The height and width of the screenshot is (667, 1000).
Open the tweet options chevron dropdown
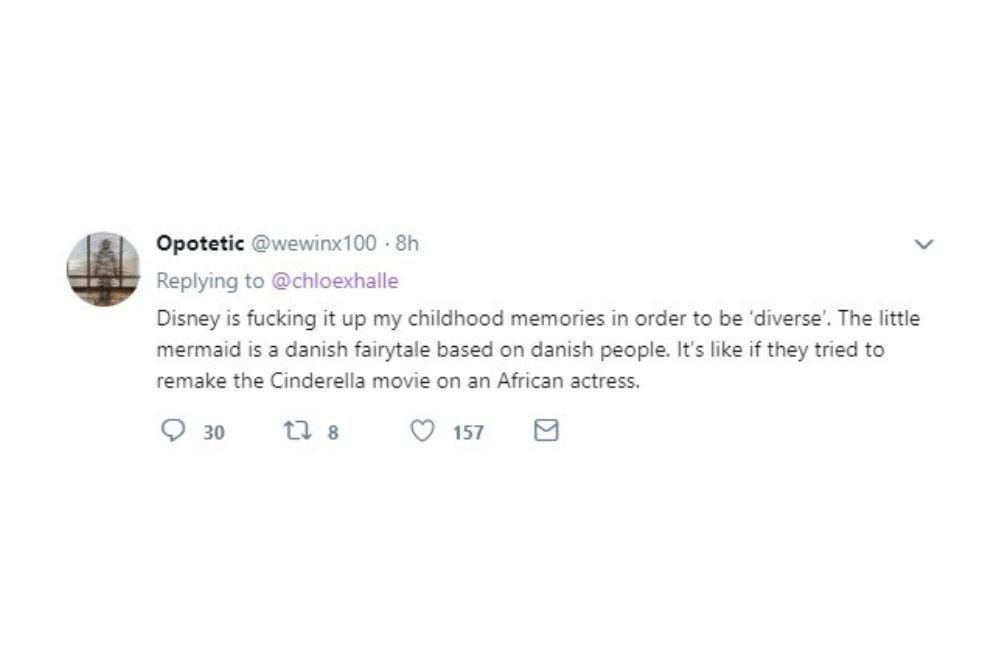pyautogui.click(x=924, y=244)
